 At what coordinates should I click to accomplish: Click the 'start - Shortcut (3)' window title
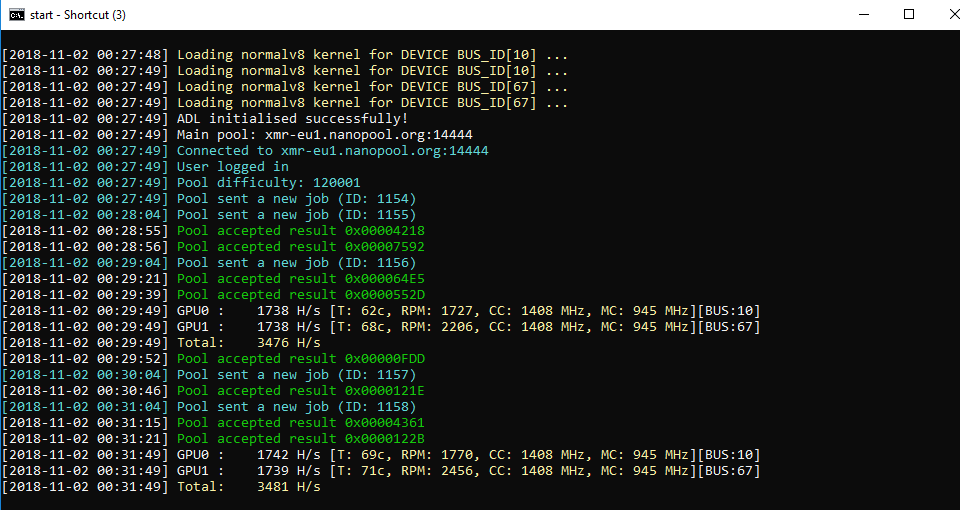click(x=78, y=15)
